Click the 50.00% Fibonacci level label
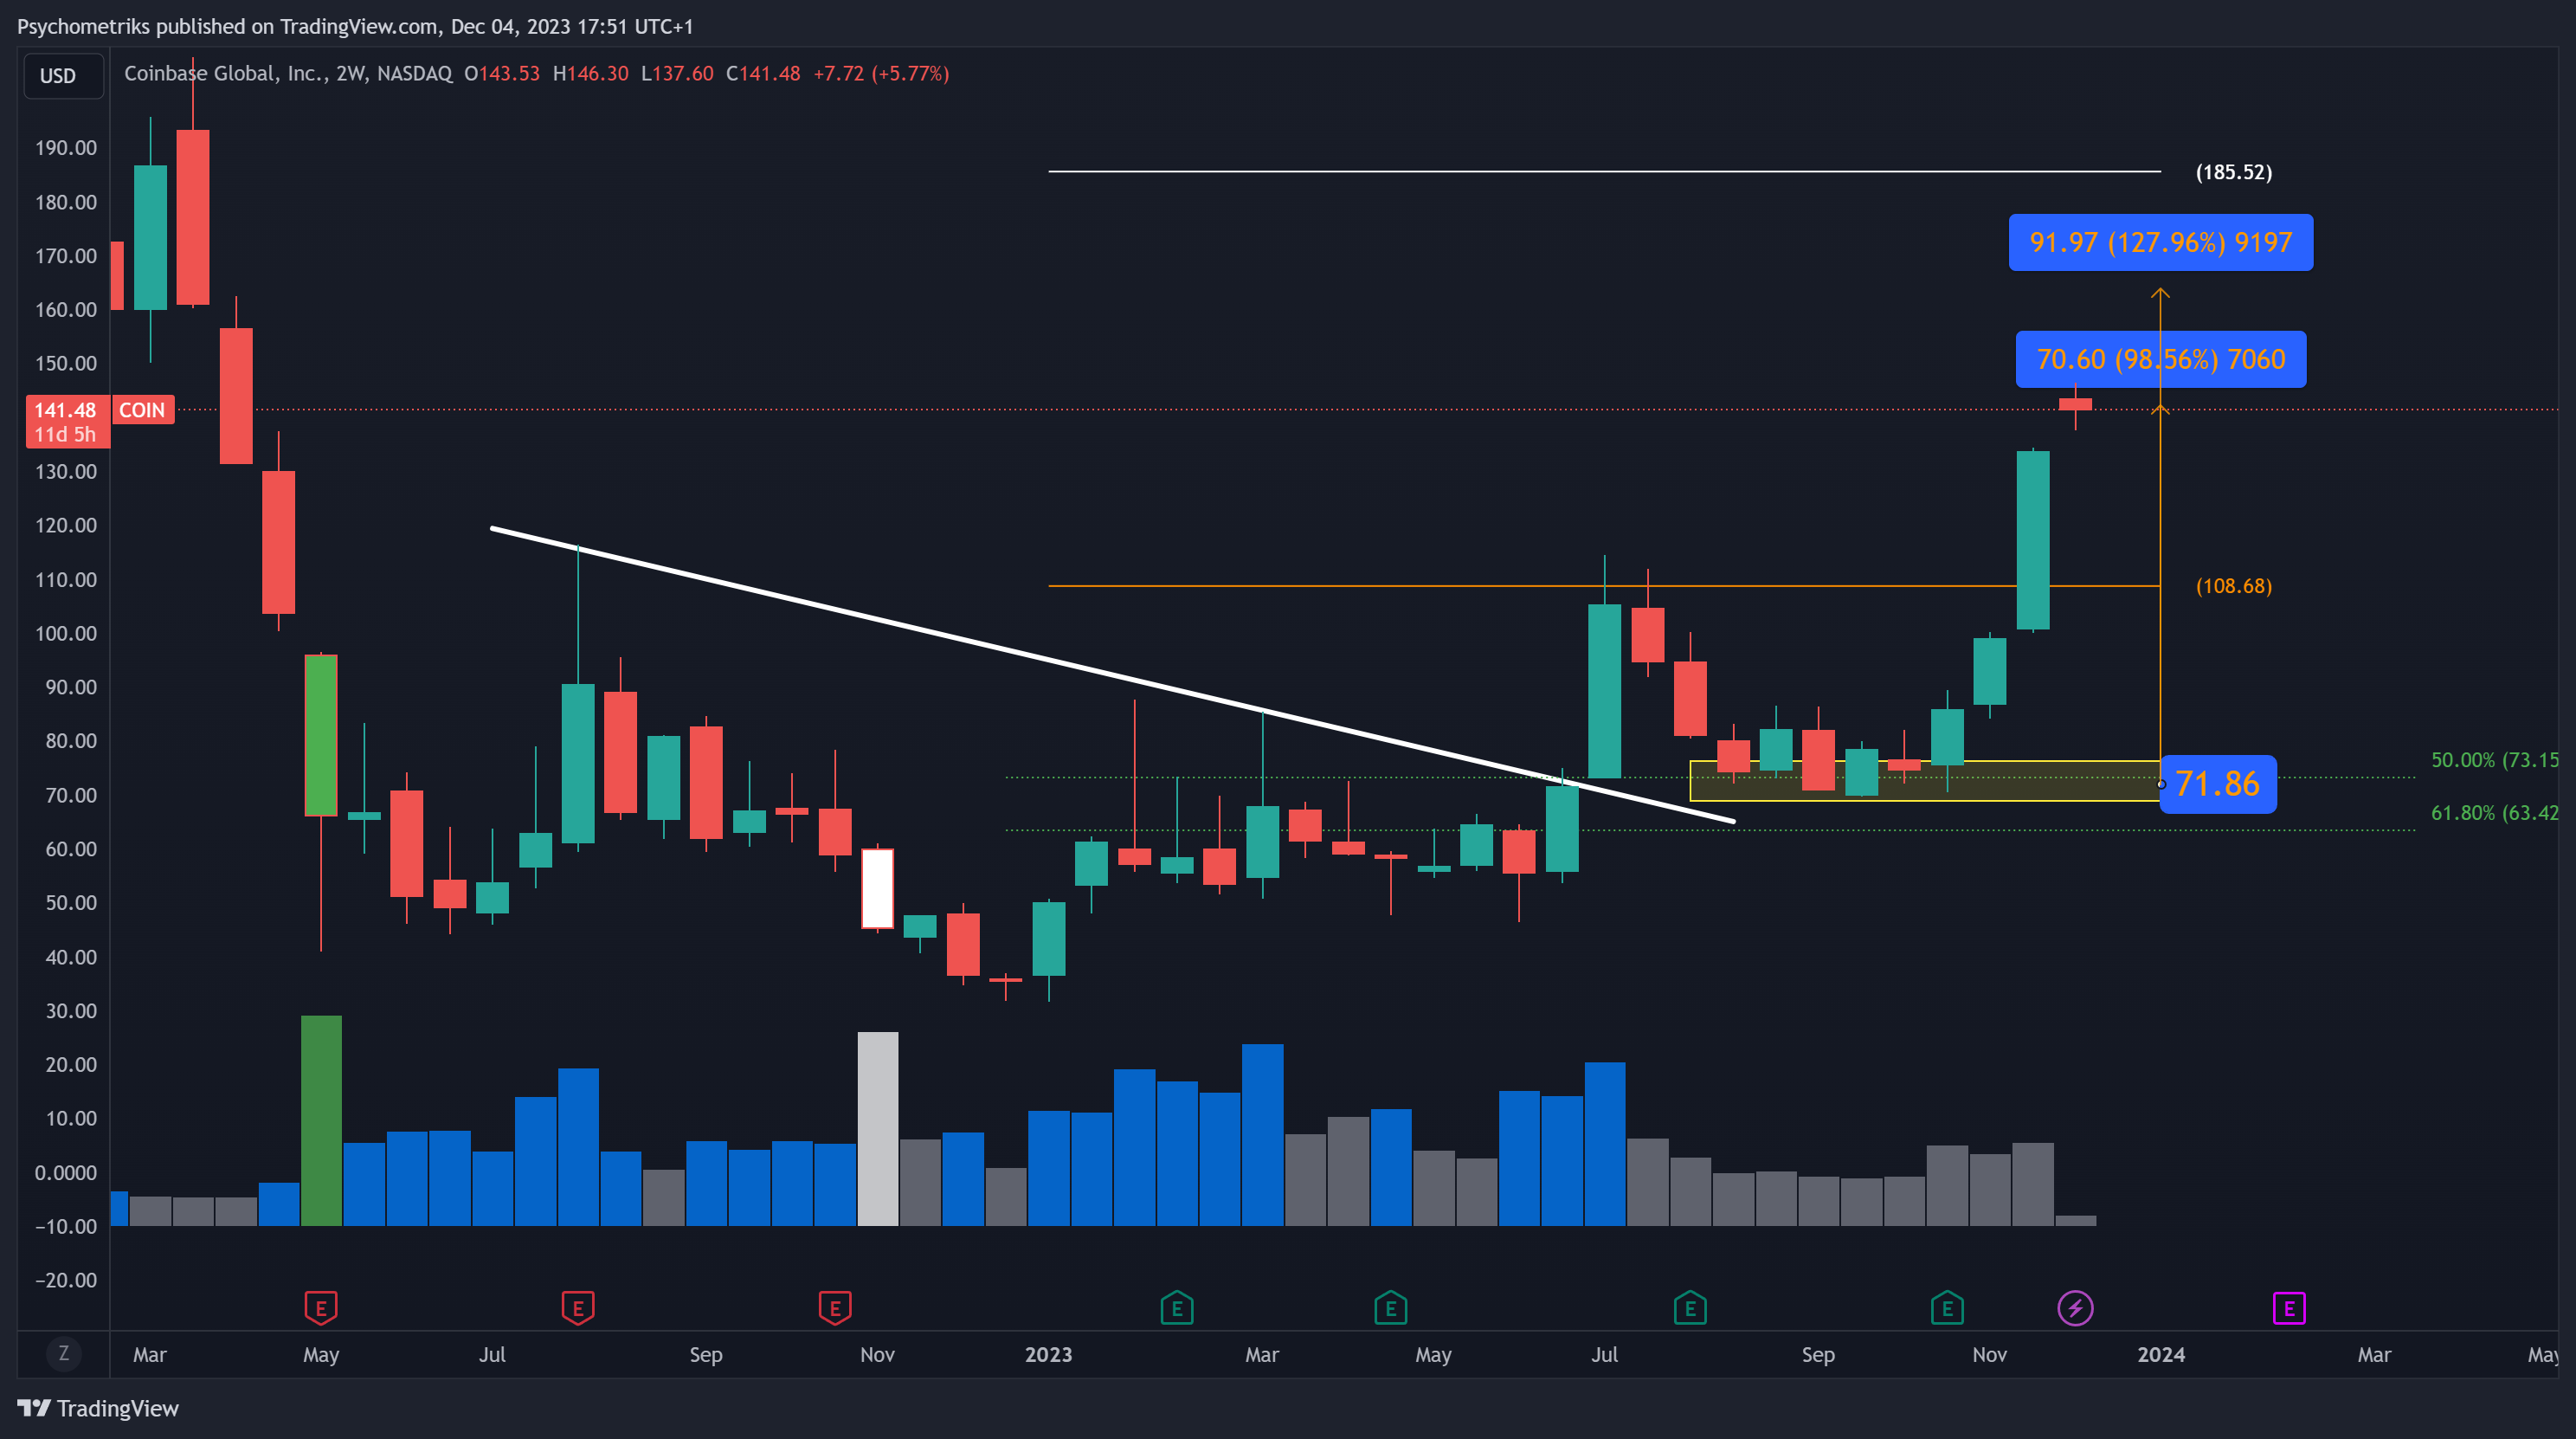The width and height of the screenshot is (2576, 1439). point(2494,760)
